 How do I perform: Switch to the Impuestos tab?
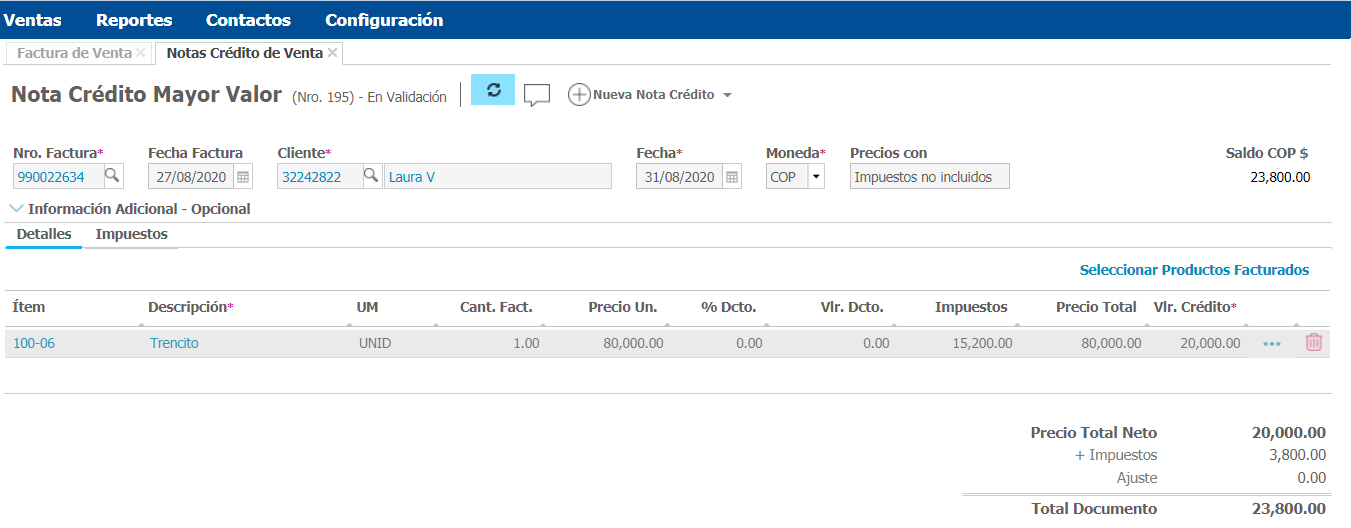pos(131,234)
